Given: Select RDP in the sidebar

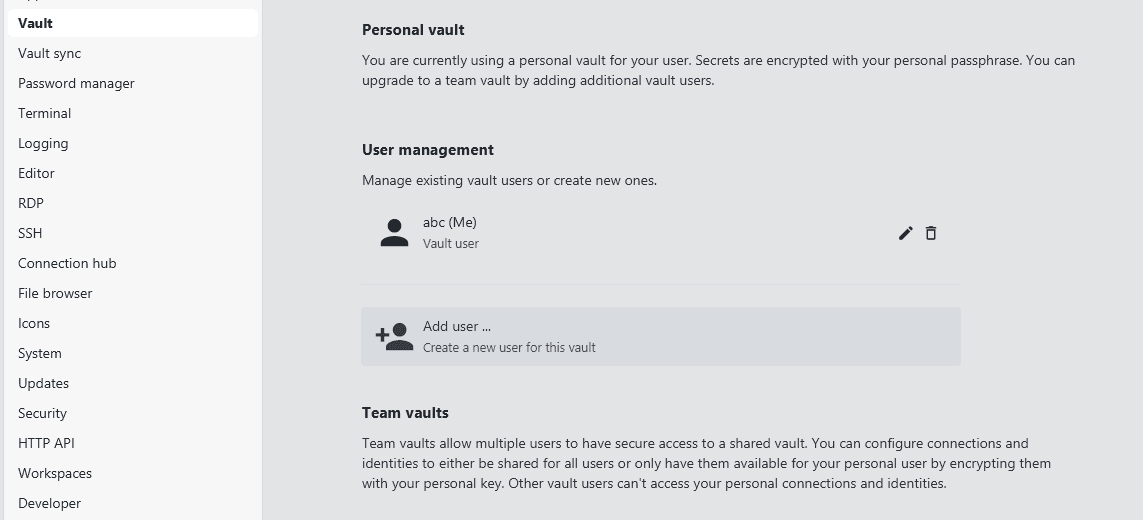Looking at the screenshot, I should pos(31,203).
